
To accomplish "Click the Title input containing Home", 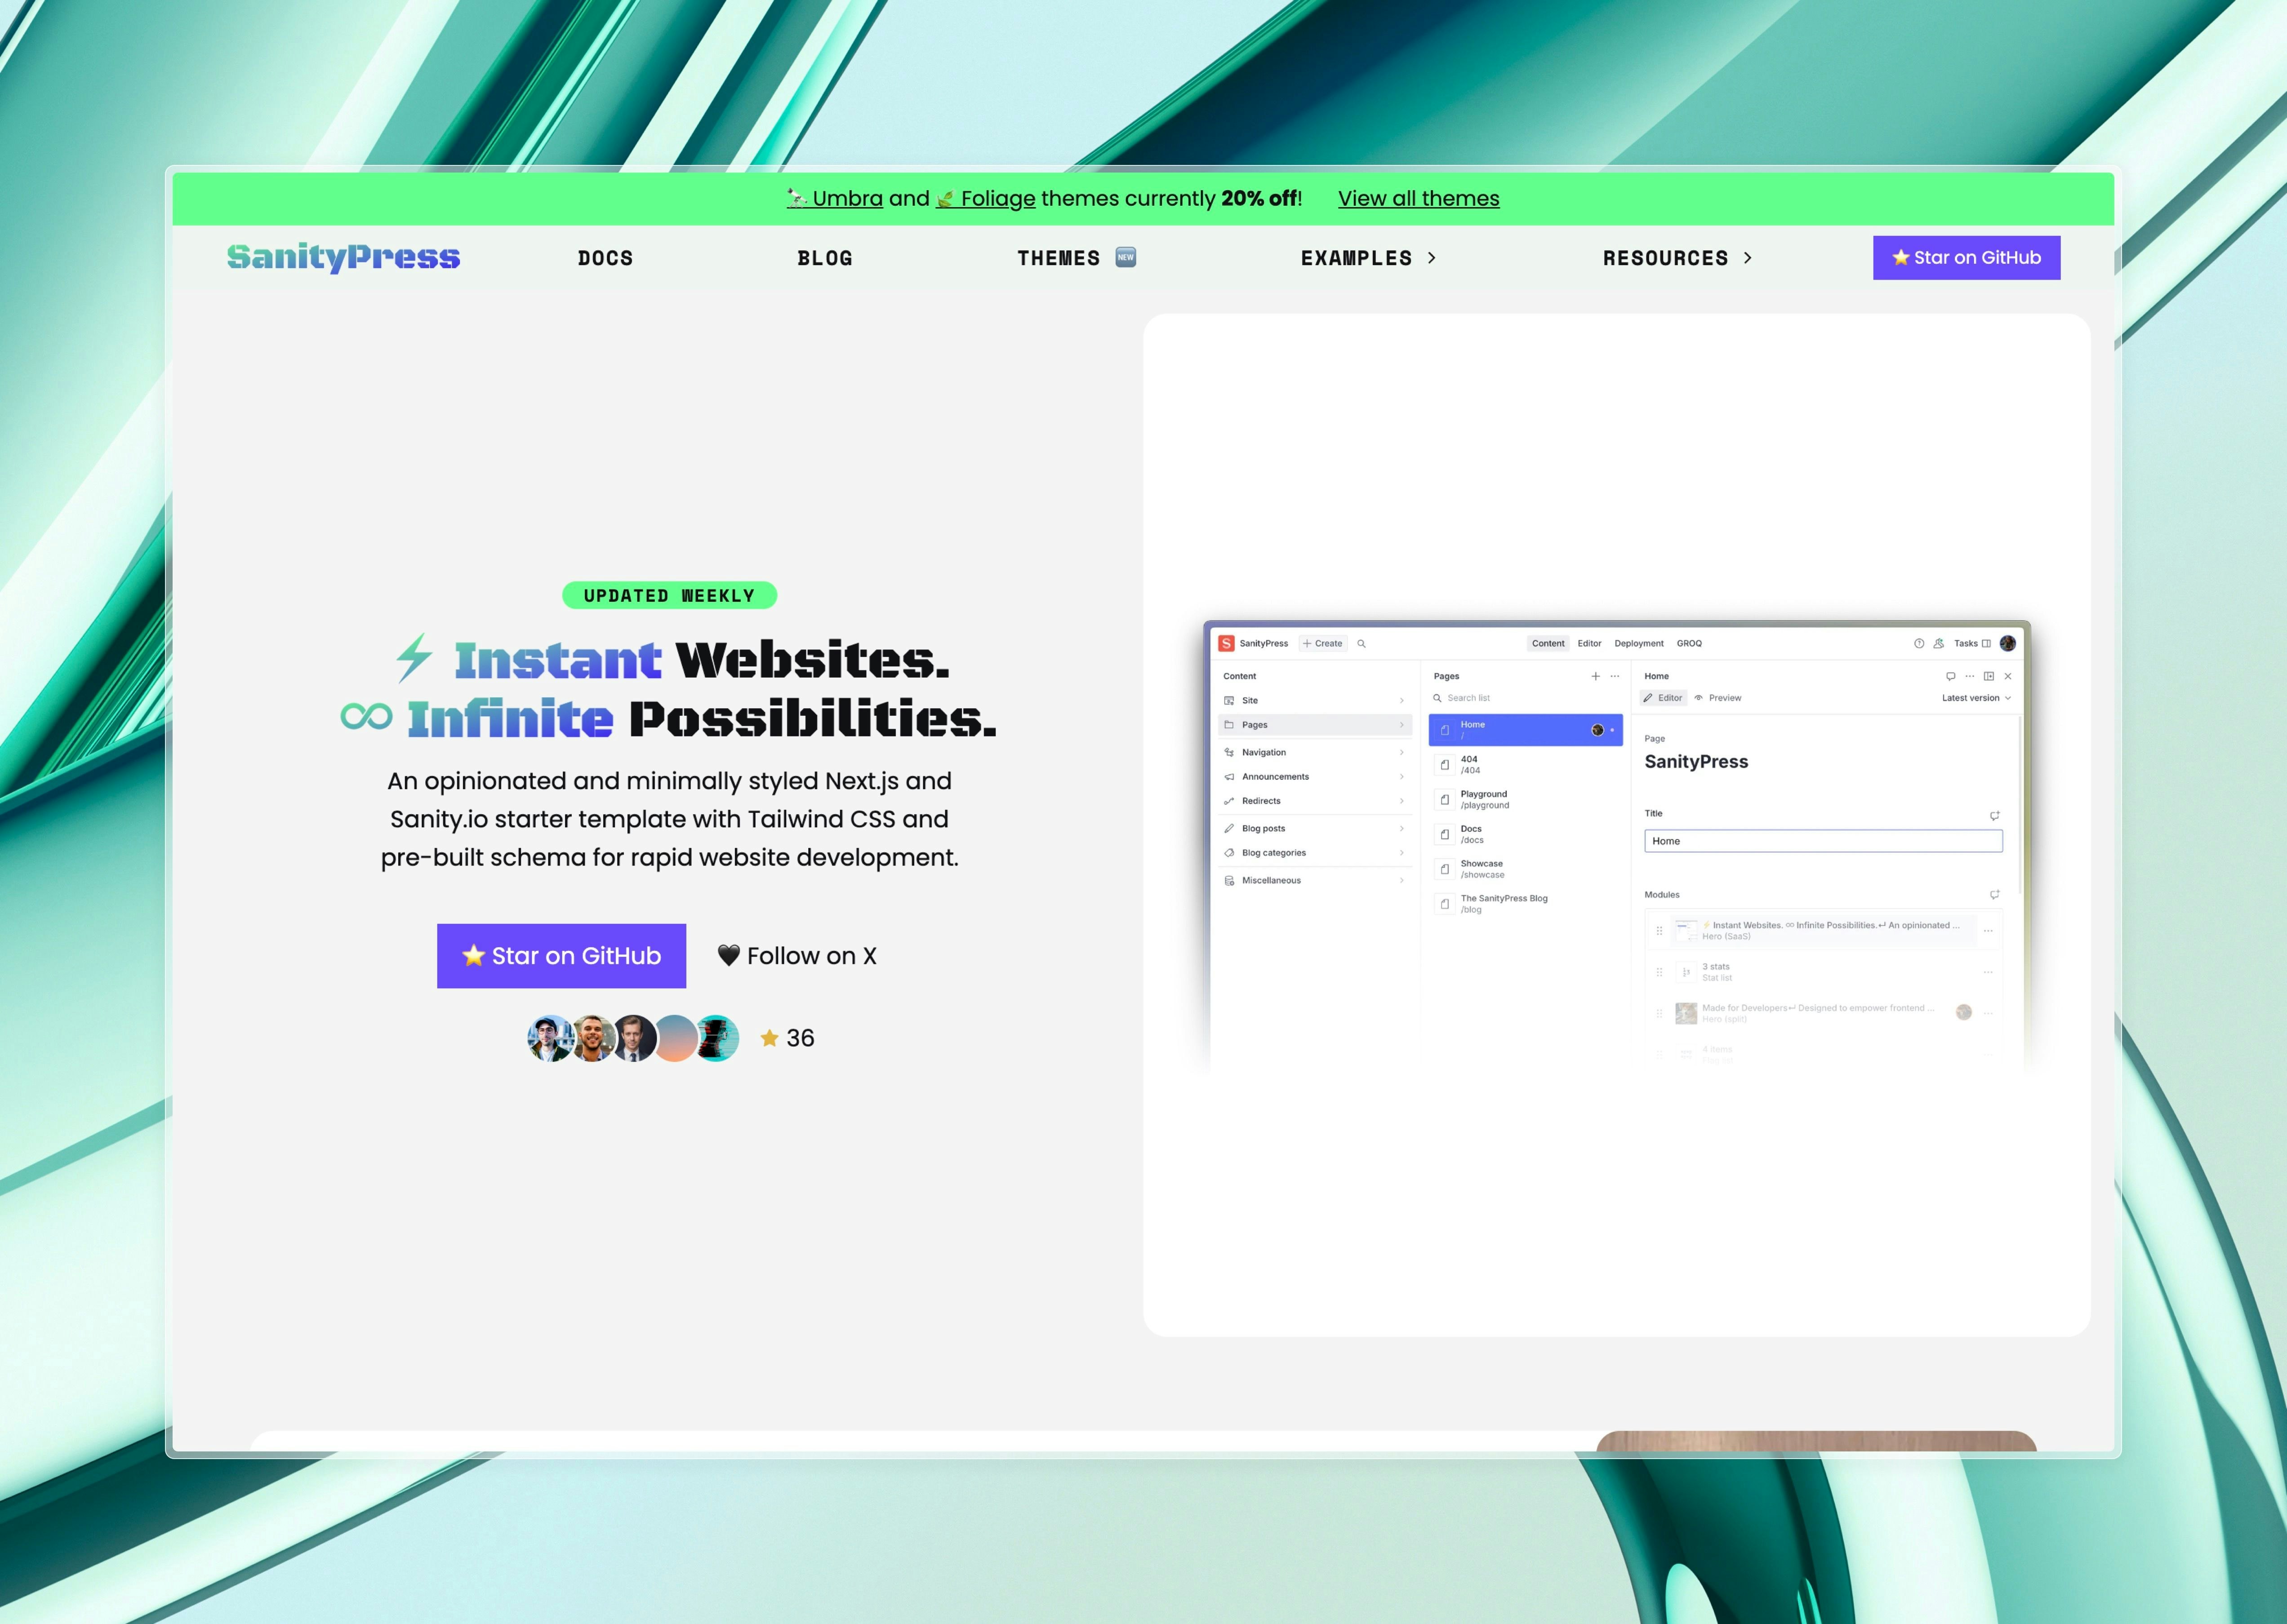I will 1823,841.
